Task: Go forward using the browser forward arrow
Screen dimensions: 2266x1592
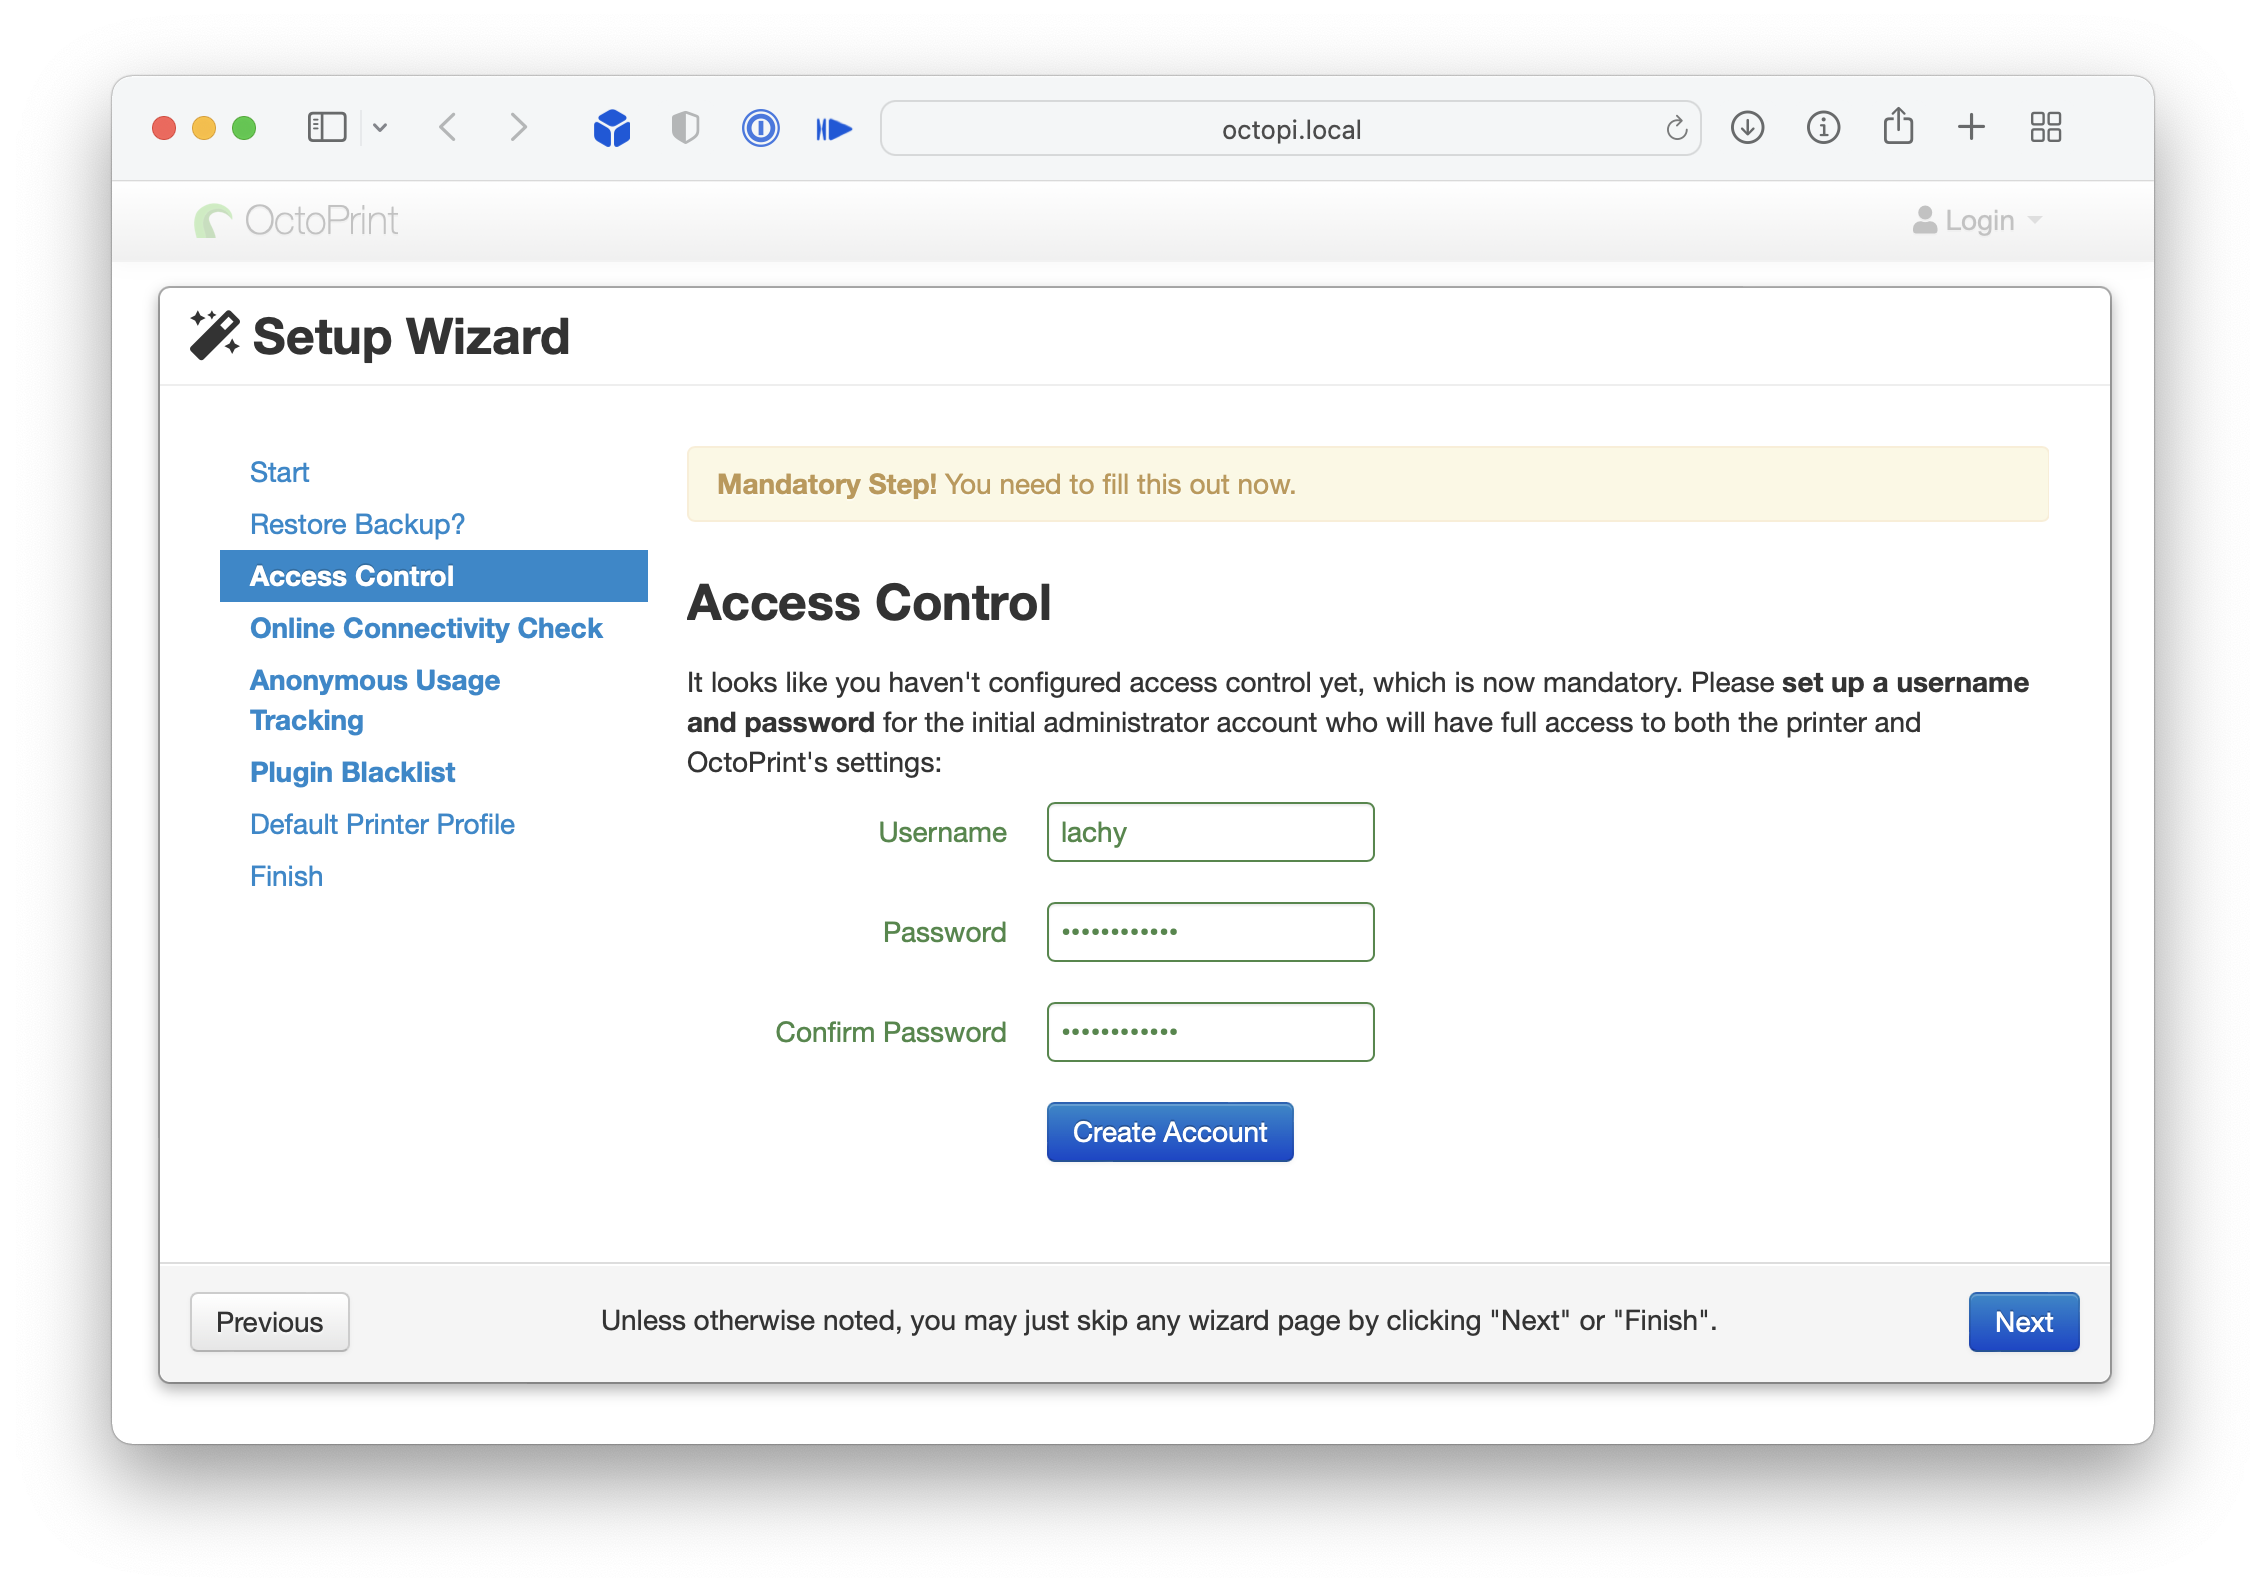Action: (x=518, y=128)
